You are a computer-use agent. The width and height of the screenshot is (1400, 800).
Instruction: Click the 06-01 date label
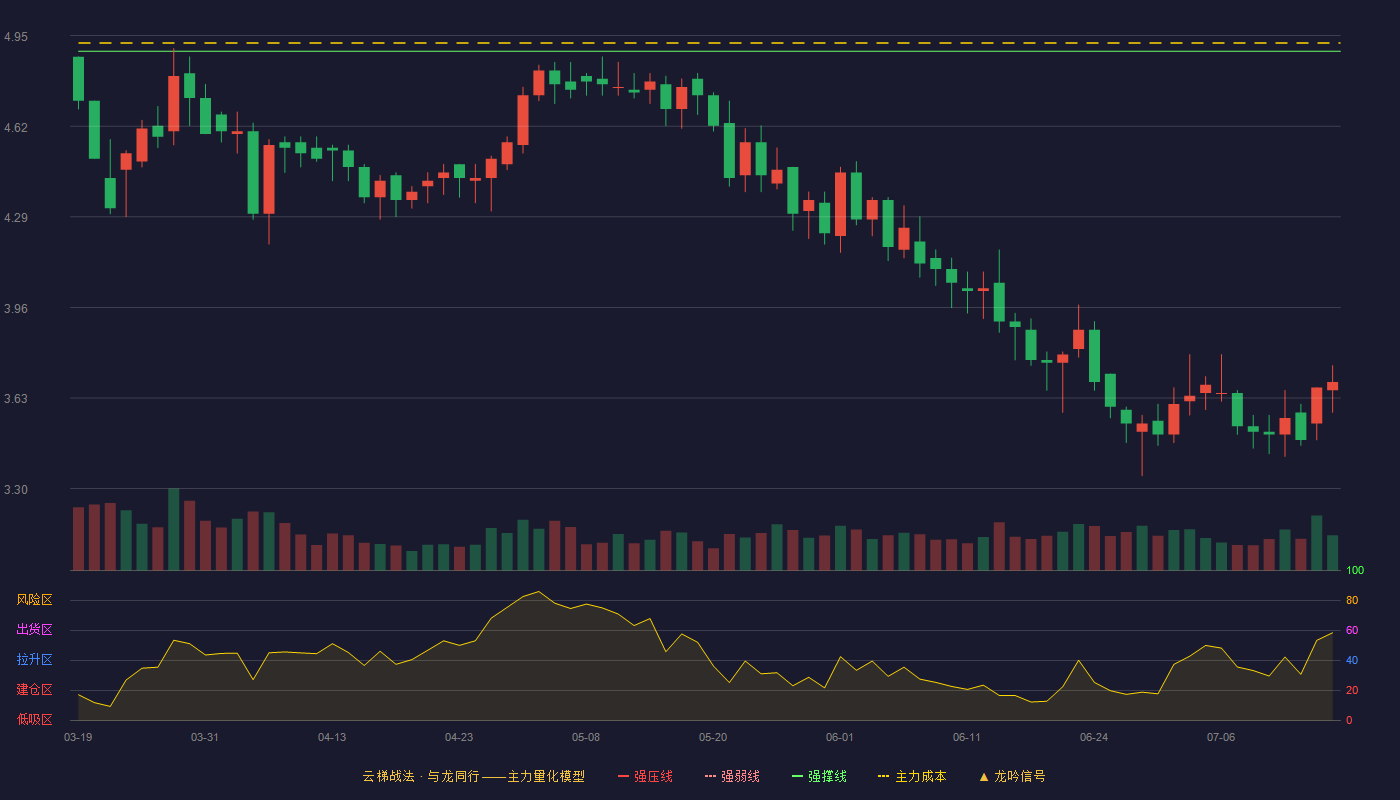pos(840,737)
